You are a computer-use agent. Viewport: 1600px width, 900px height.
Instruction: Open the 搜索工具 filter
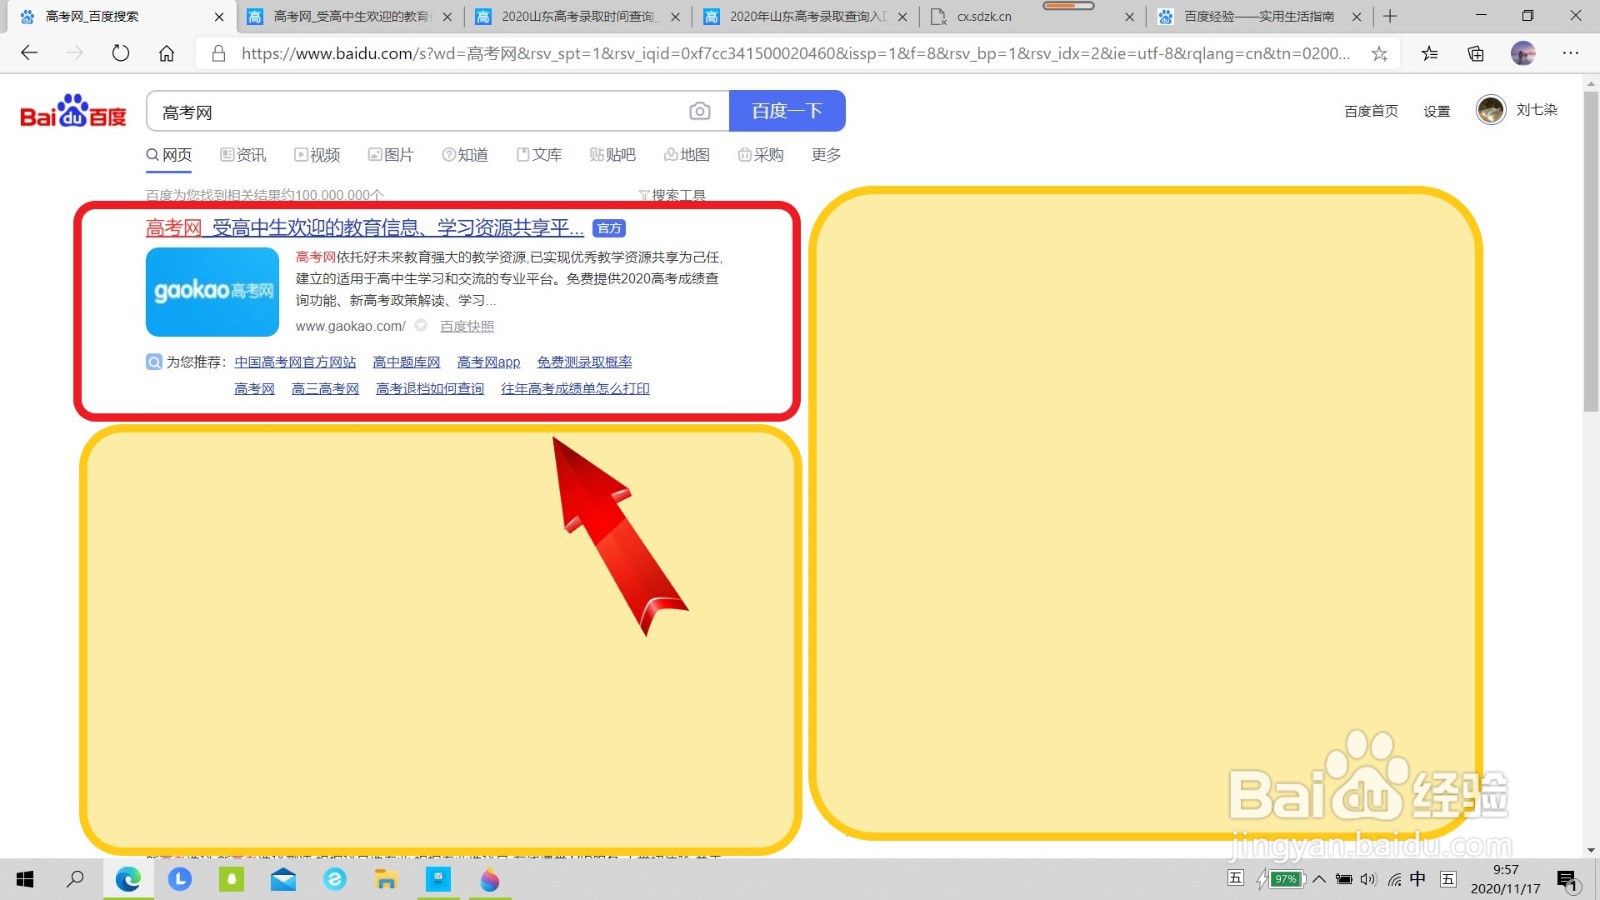[x=672, y=194]
